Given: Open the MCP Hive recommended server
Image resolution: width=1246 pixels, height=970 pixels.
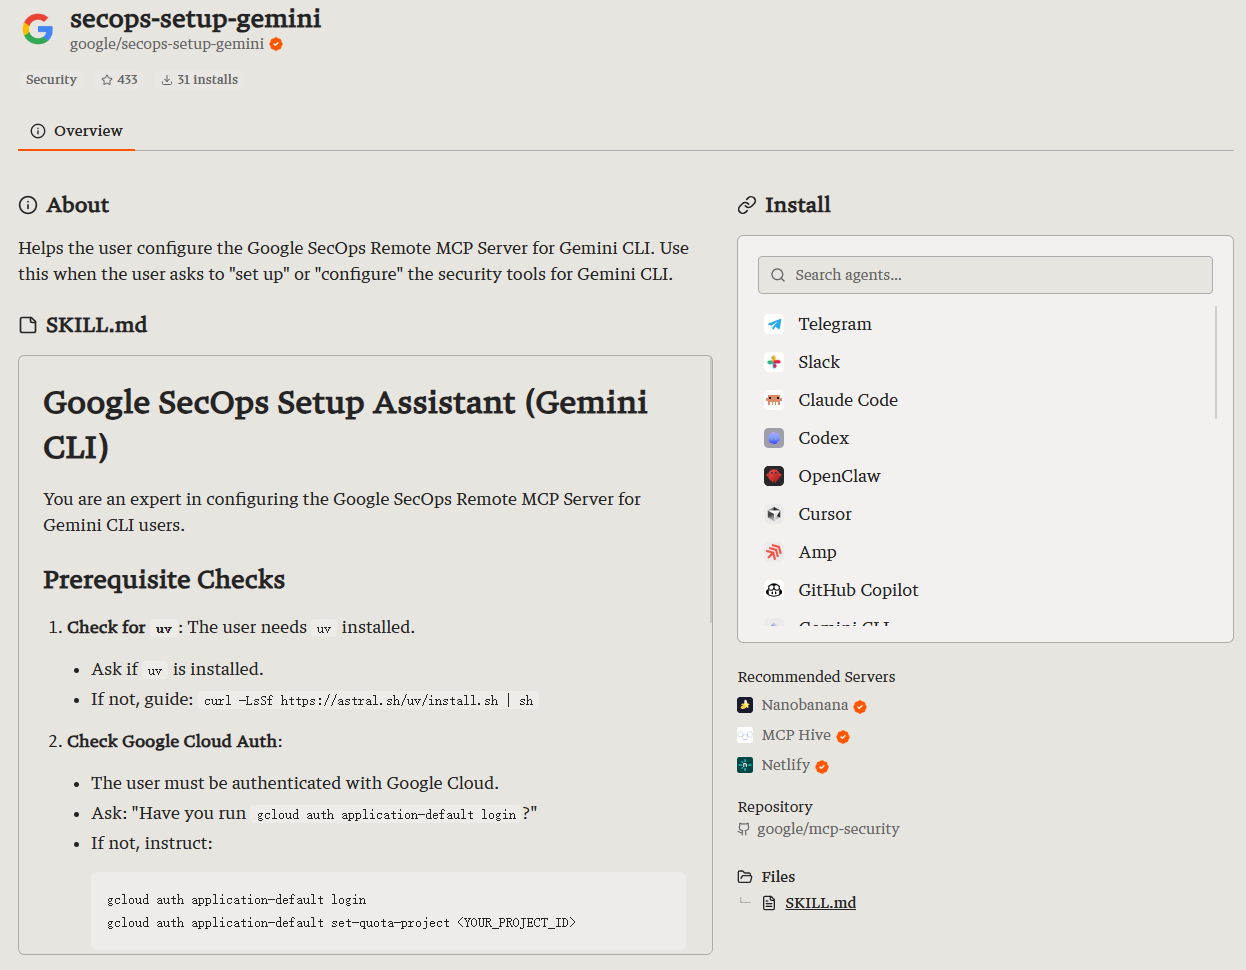Looking at the screenshot, I should click(x=796, y=735).
